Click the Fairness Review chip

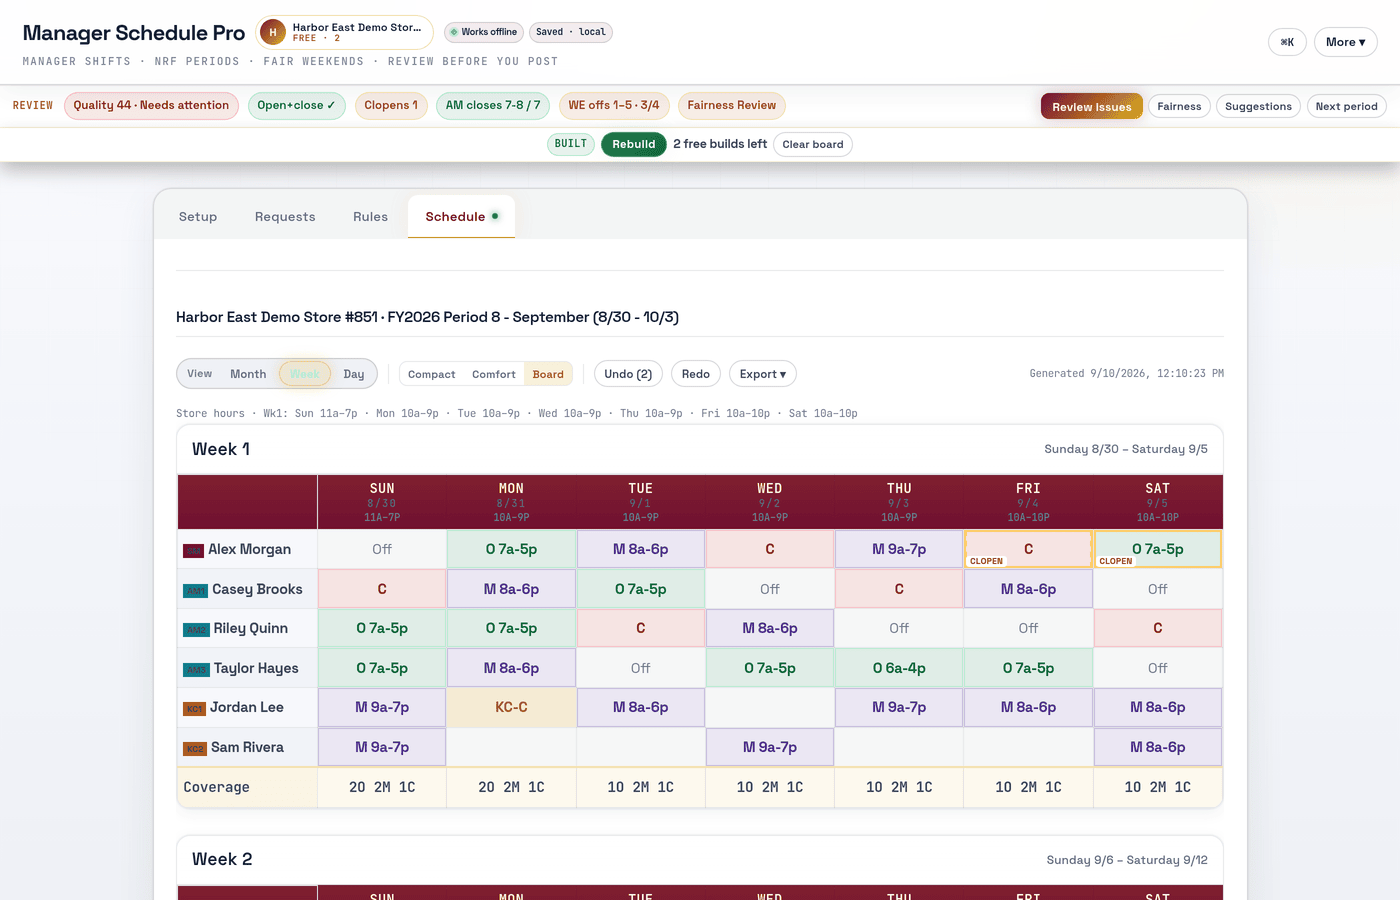pos(732,105)
